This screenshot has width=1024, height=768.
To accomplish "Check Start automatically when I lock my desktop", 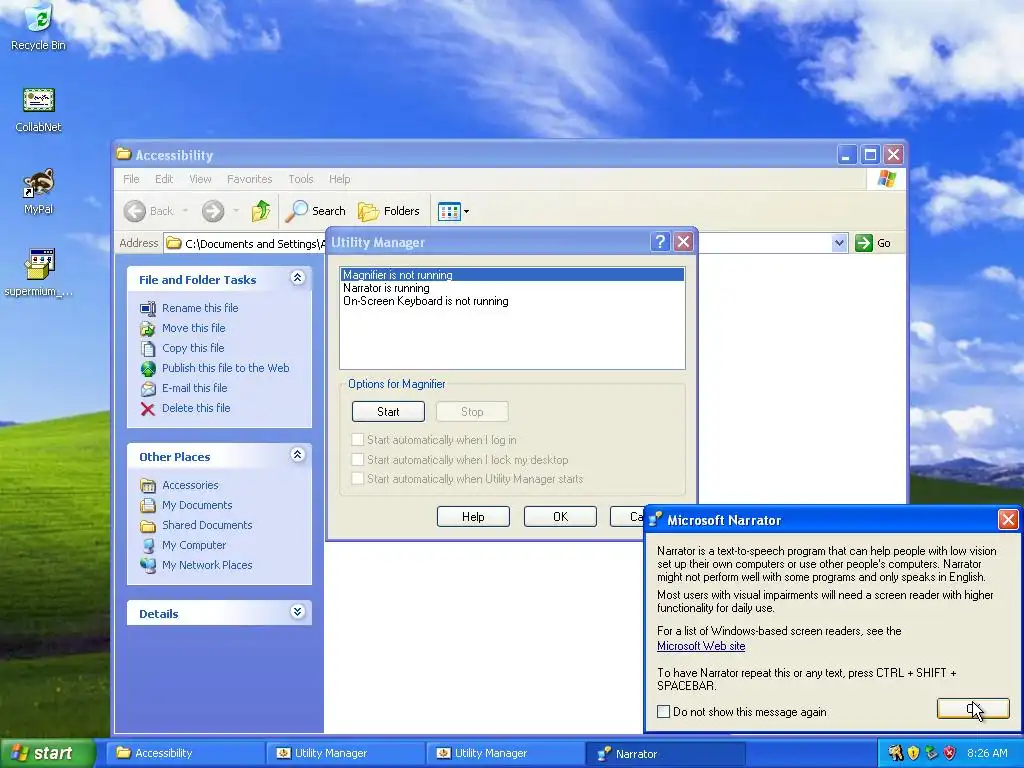I will (357, 459).
